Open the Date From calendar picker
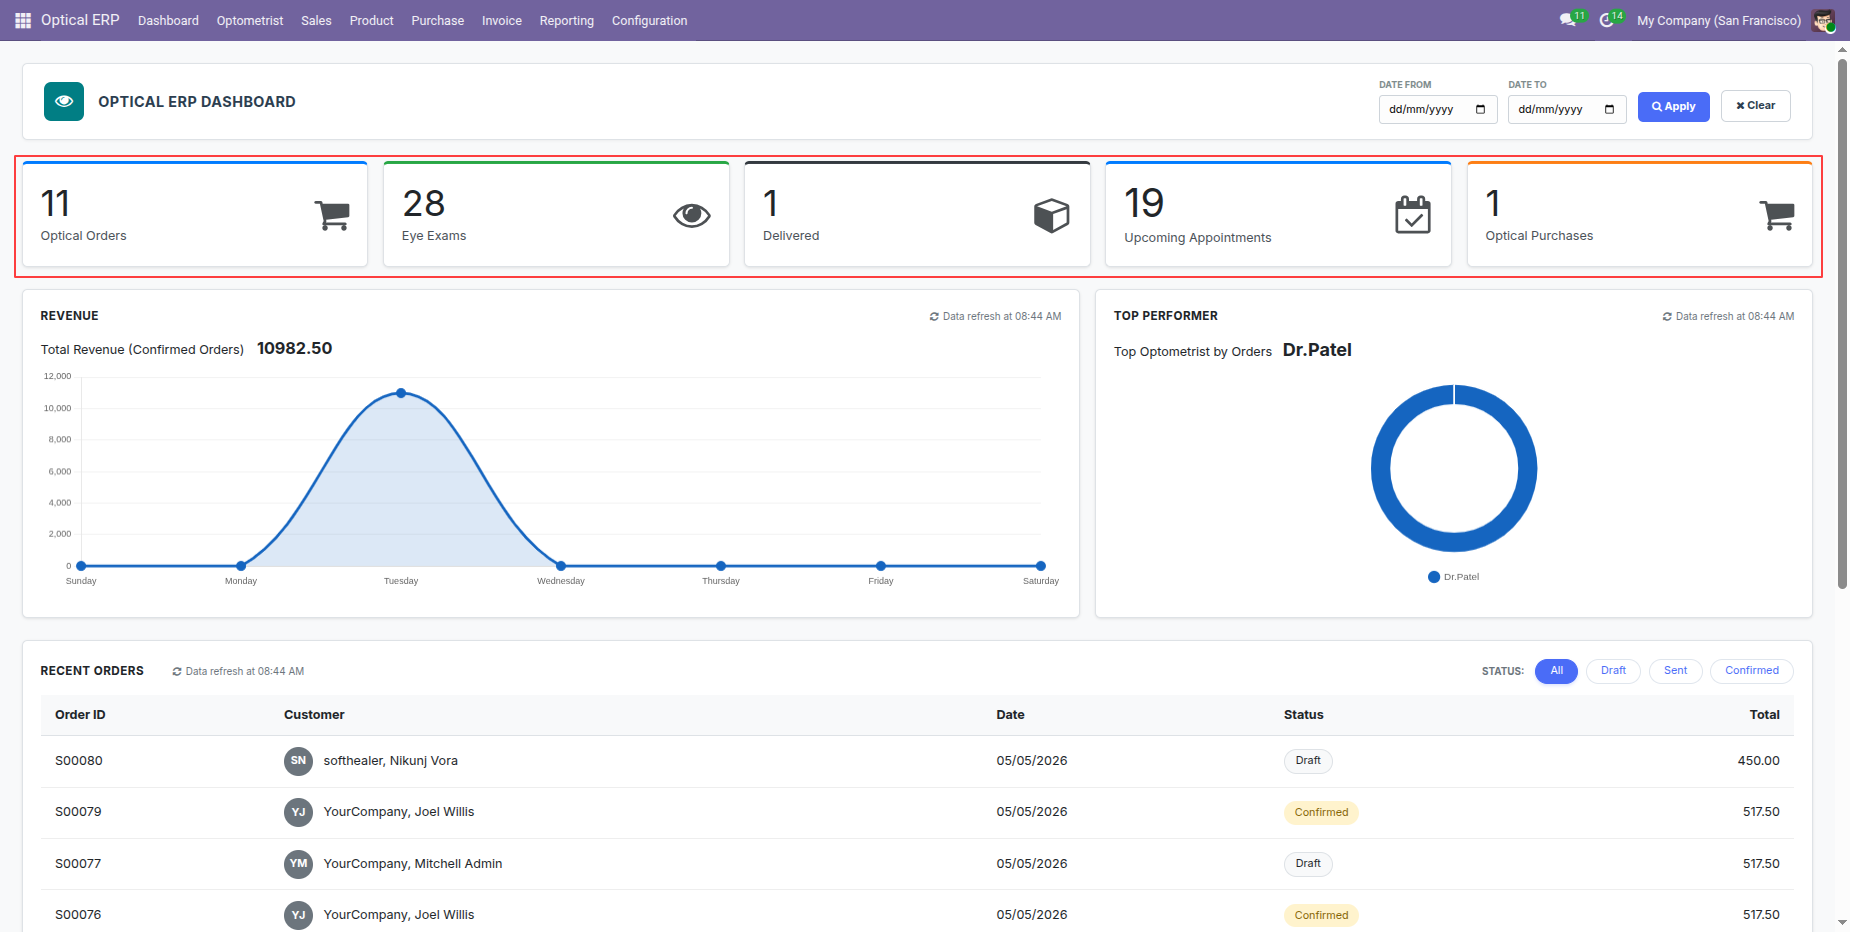 coord(1481,109)
